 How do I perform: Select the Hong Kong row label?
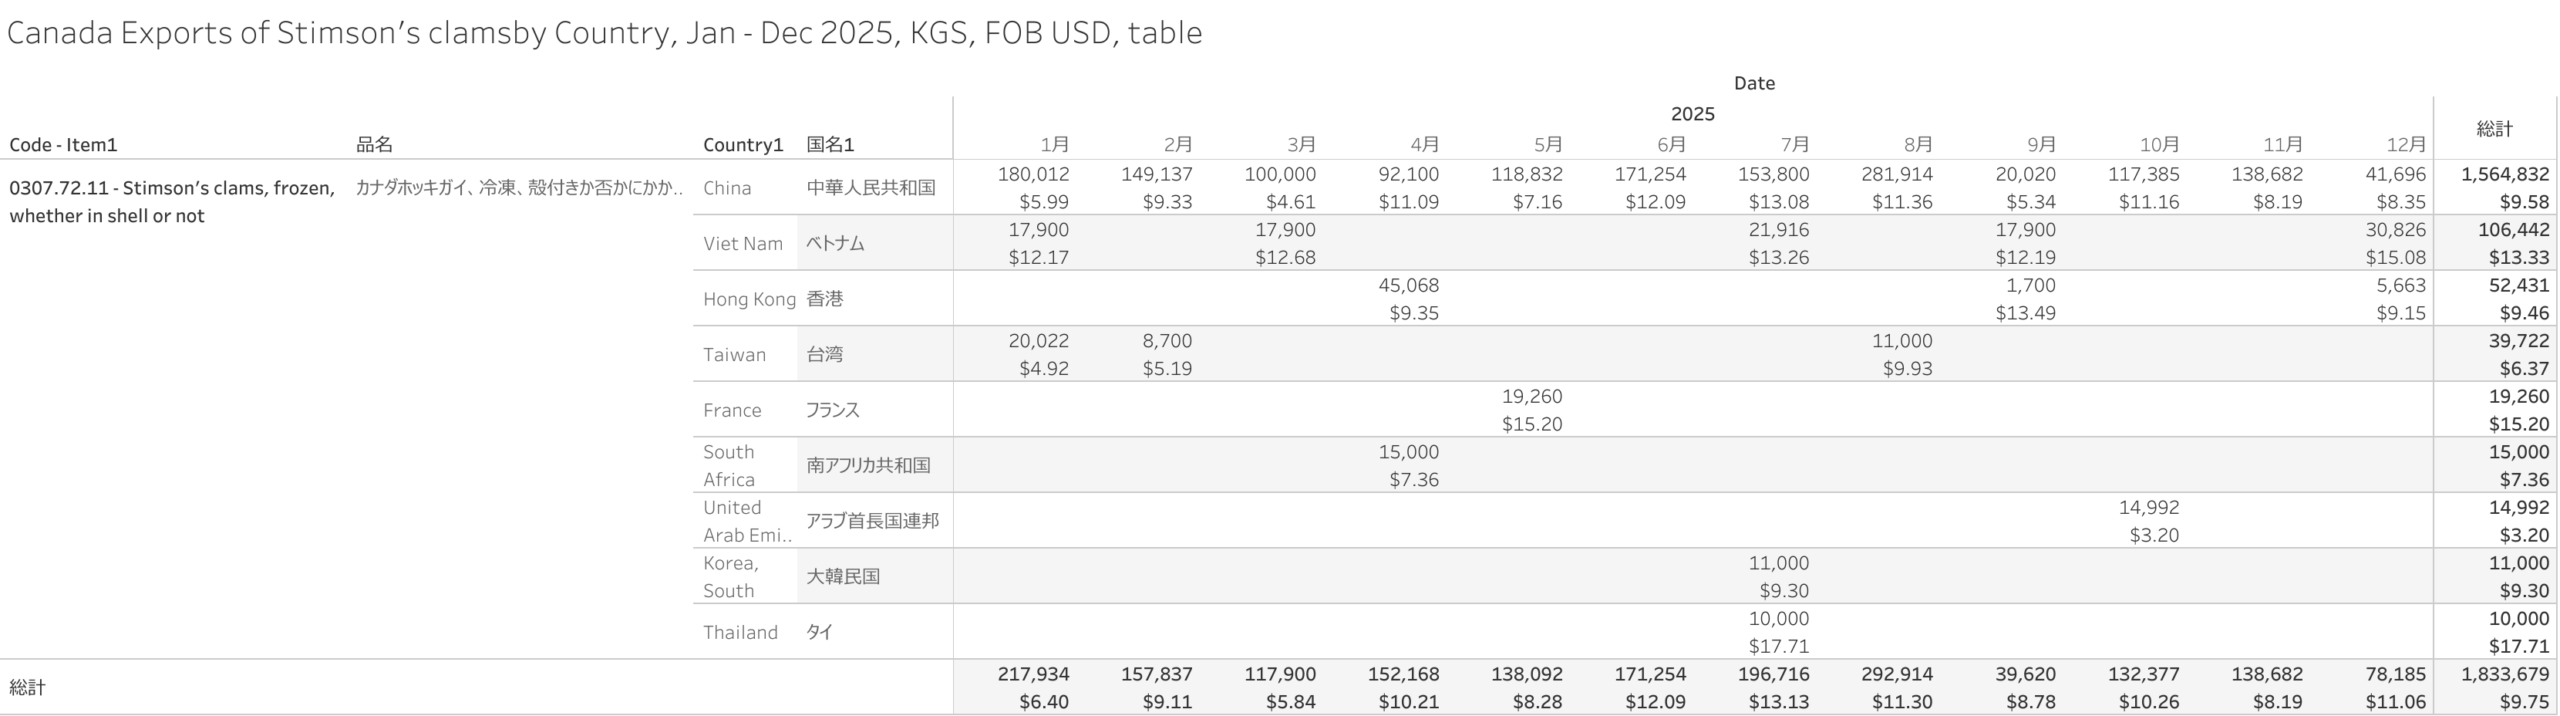click(749, 299)
